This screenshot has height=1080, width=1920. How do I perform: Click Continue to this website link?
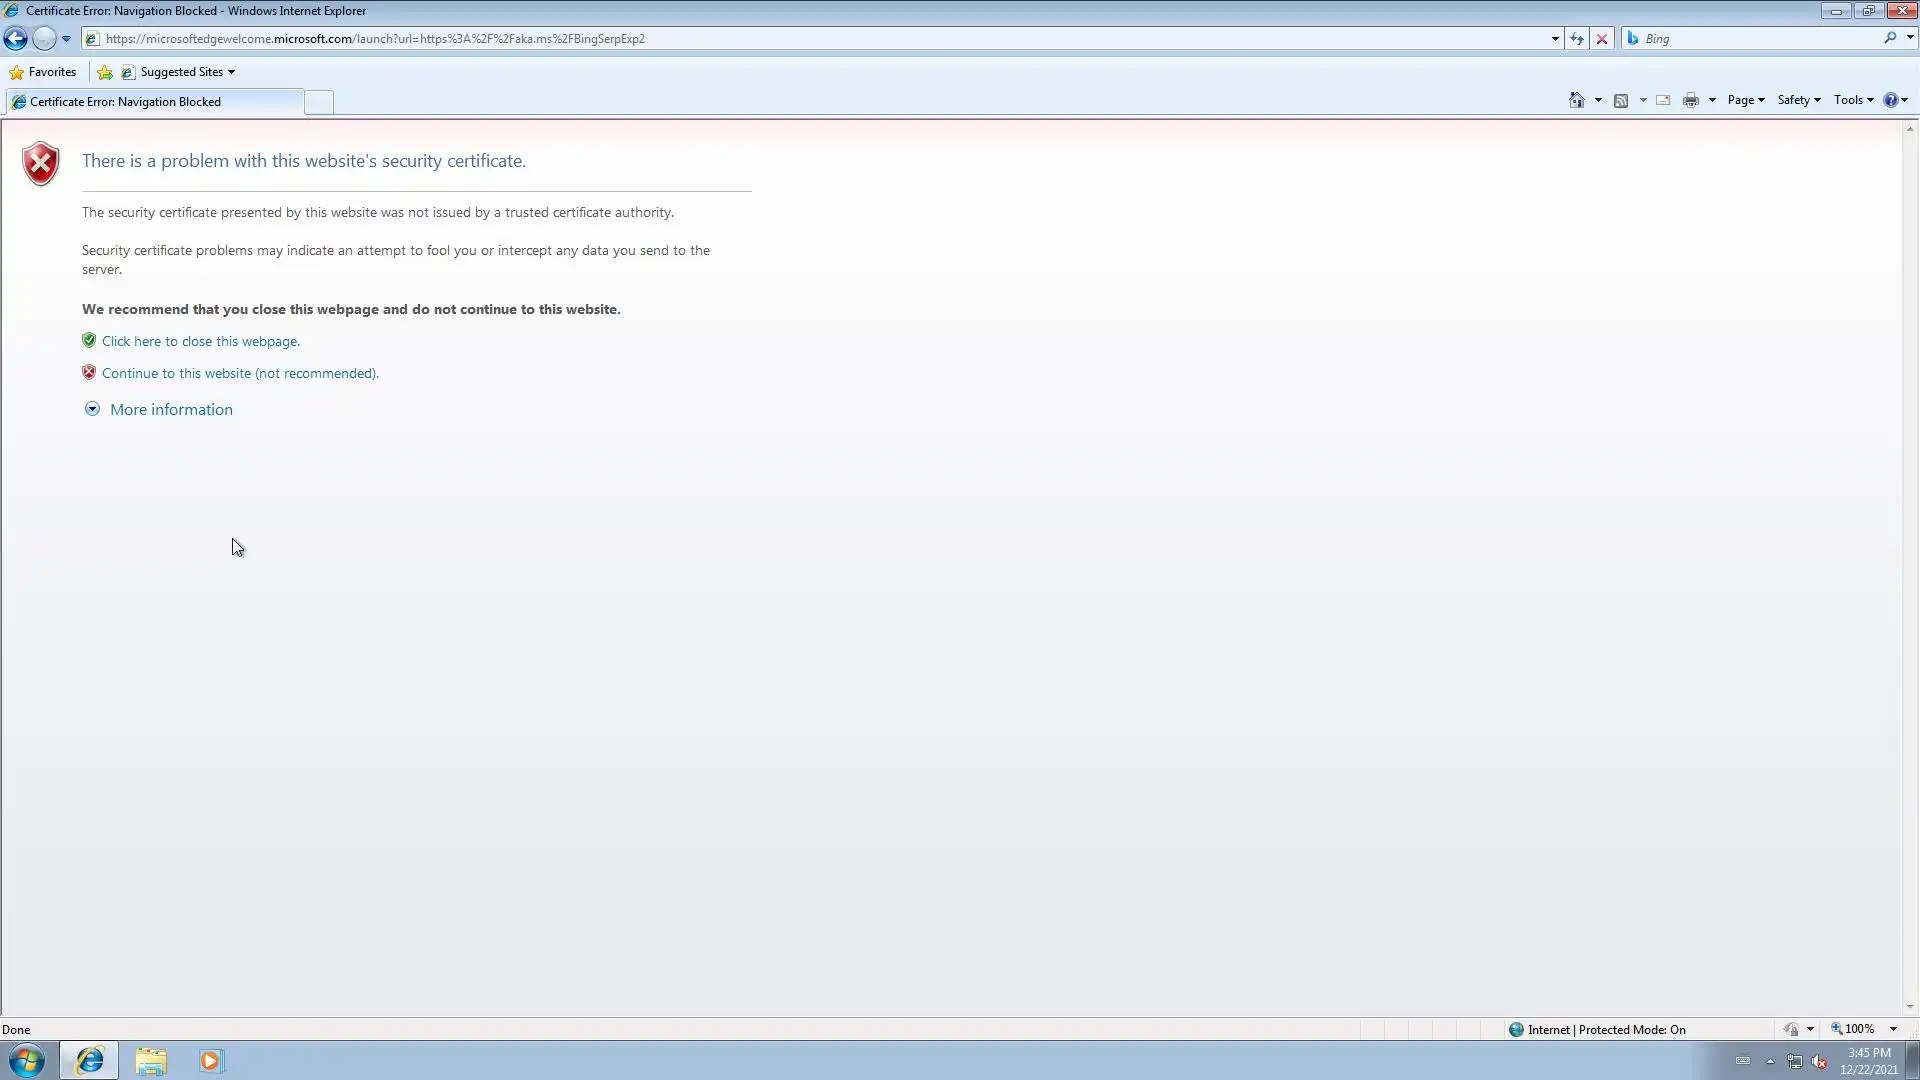(x=240, y=373)
